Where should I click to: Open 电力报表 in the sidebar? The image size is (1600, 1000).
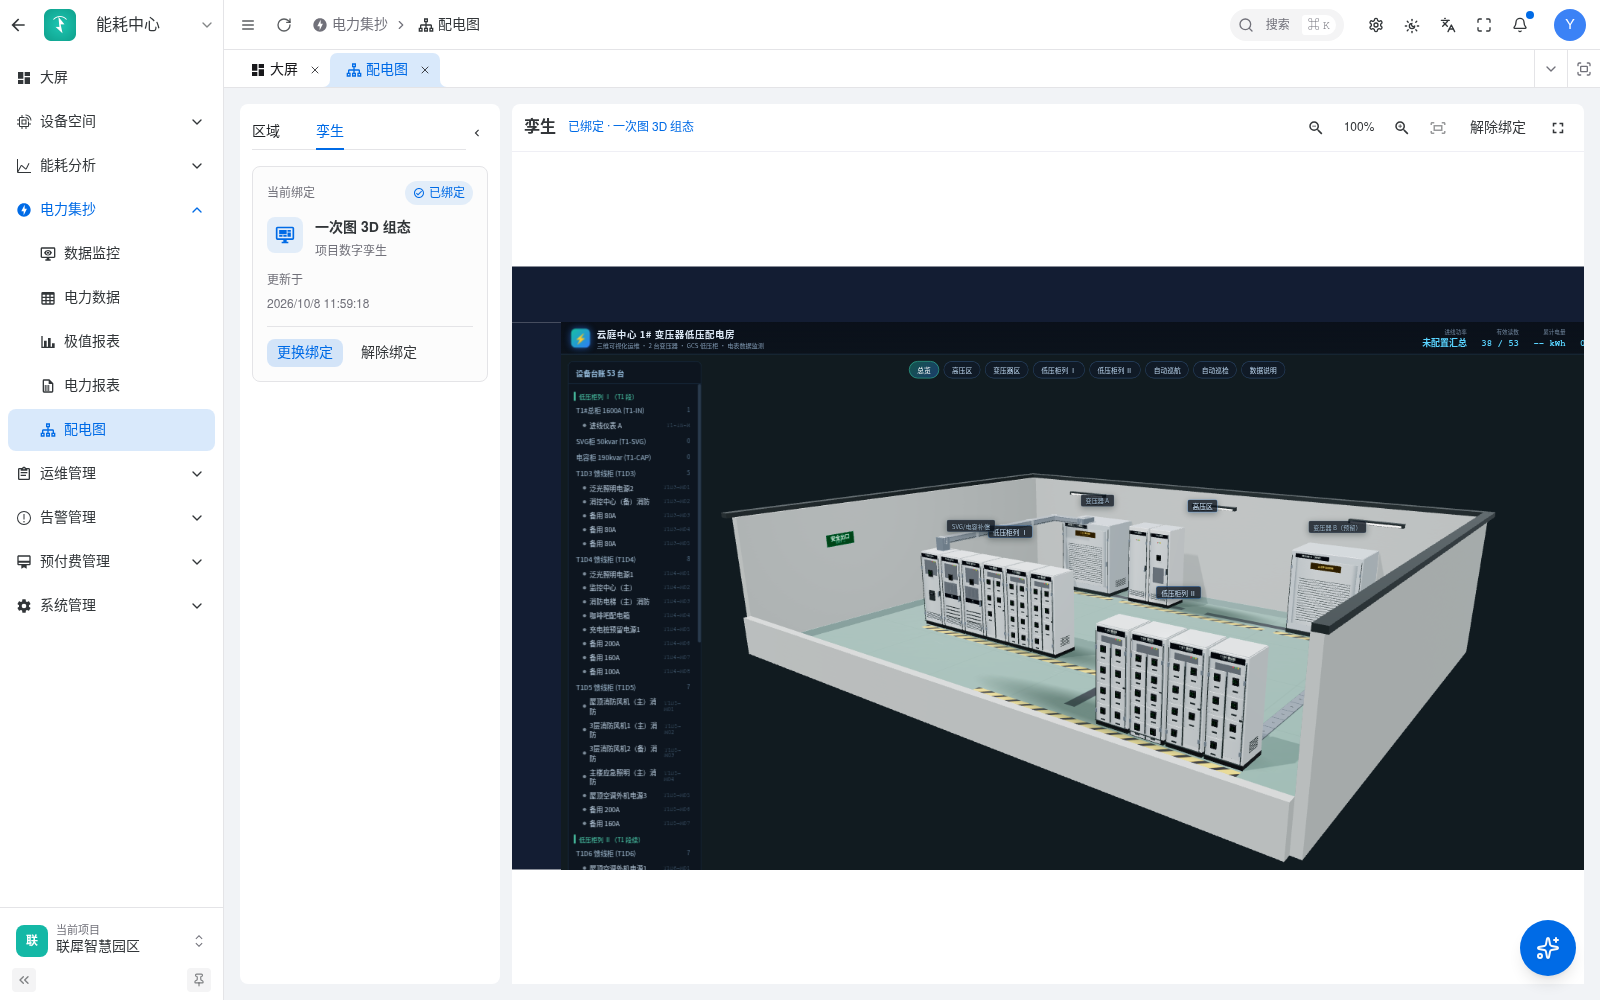[x=112, y=385]
